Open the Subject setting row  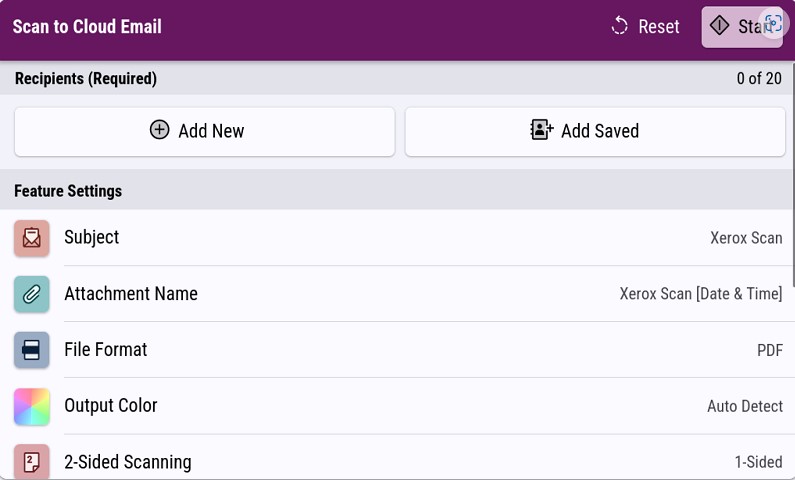pyautogui.click(x=400, y=238)
